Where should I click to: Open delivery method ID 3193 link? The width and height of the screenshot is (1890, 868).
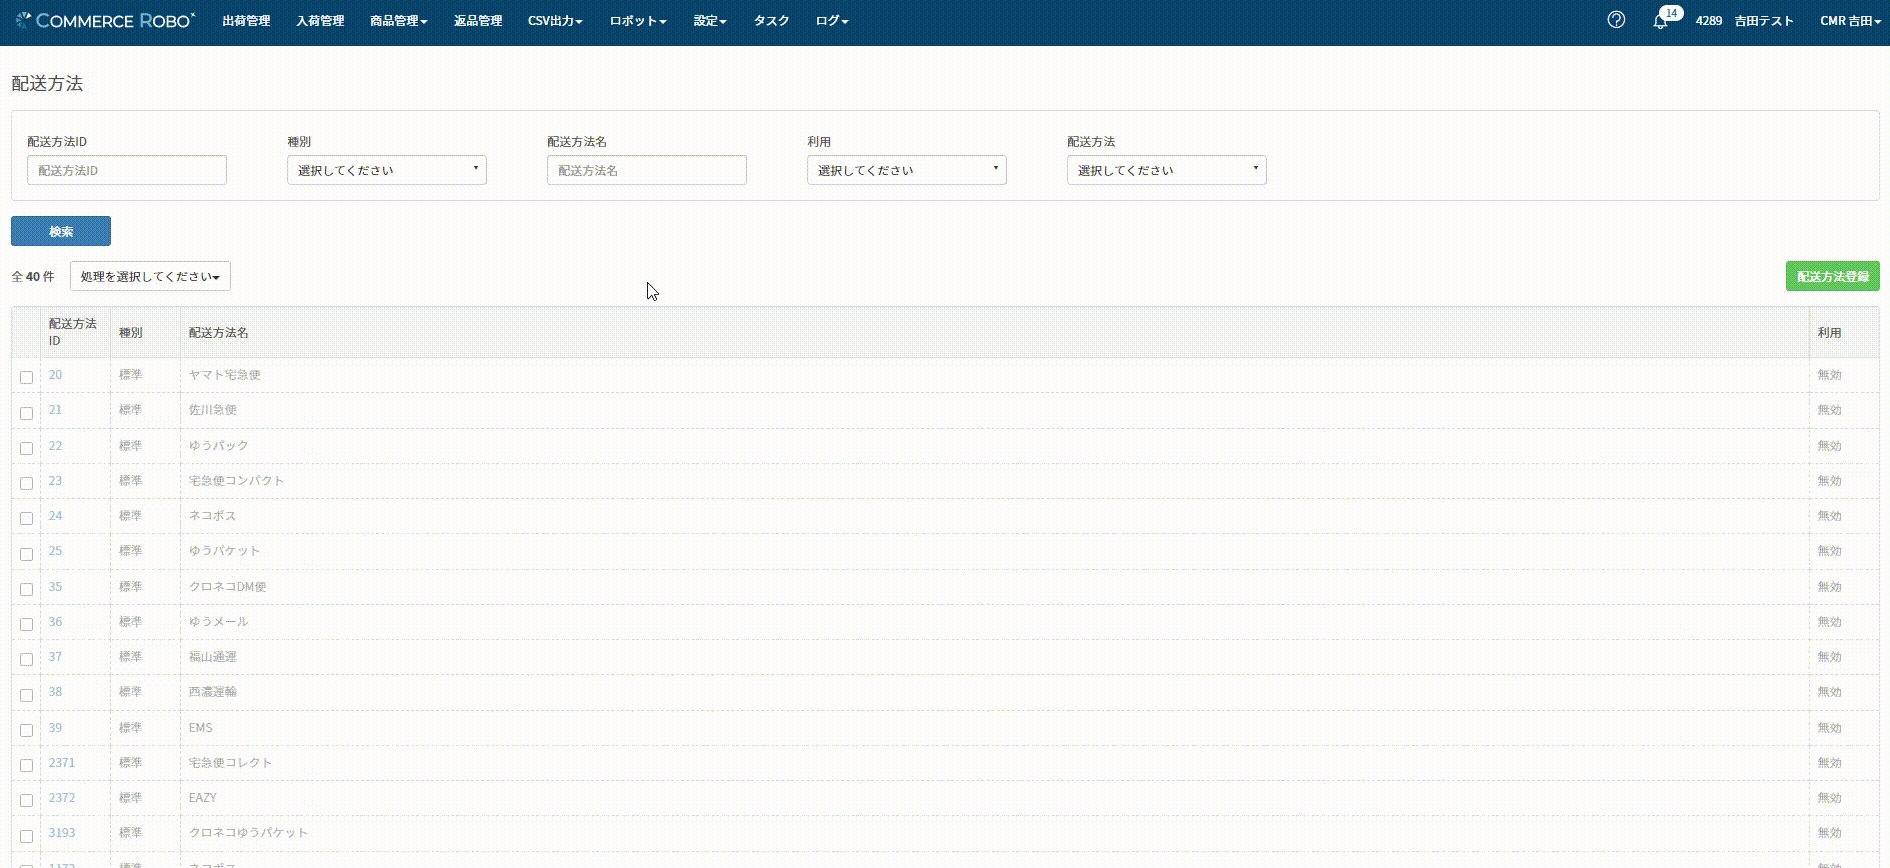coord(62,833)
